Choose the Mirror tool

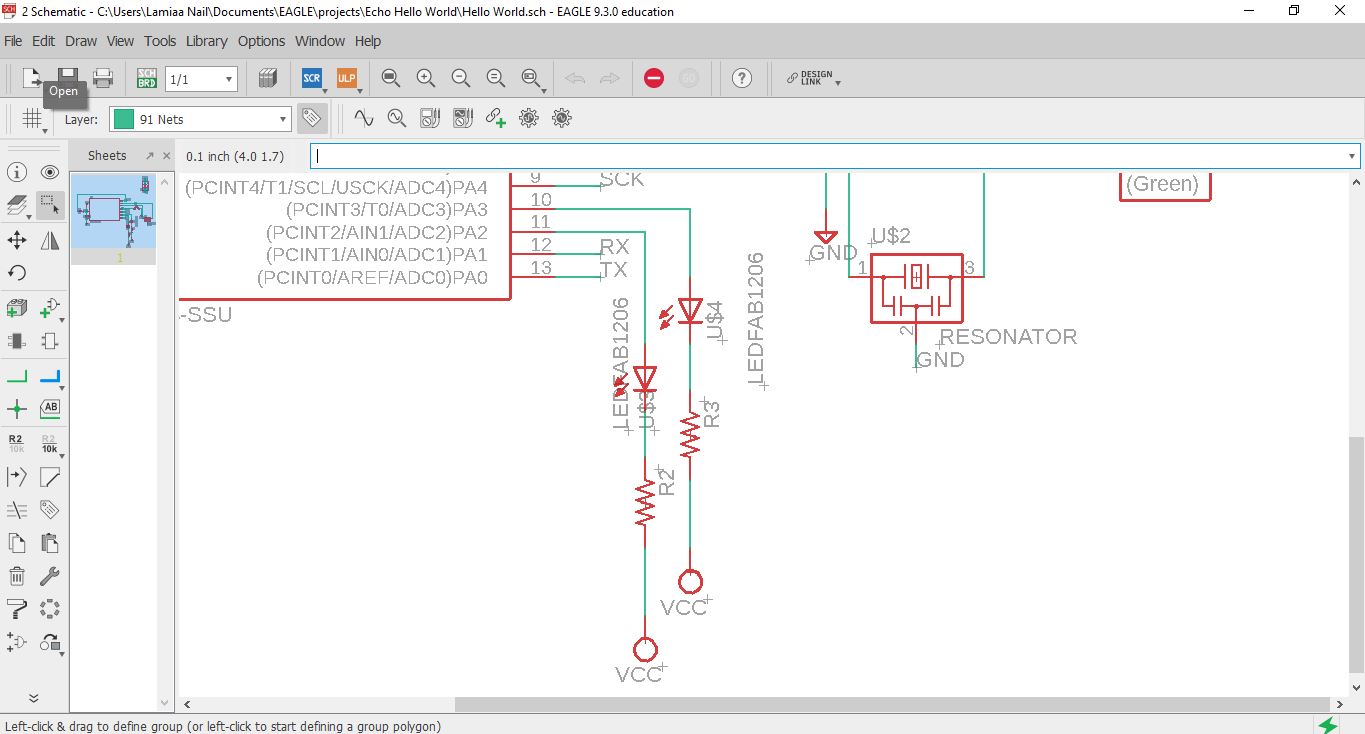pyautogui.click(x=50, y=239)
